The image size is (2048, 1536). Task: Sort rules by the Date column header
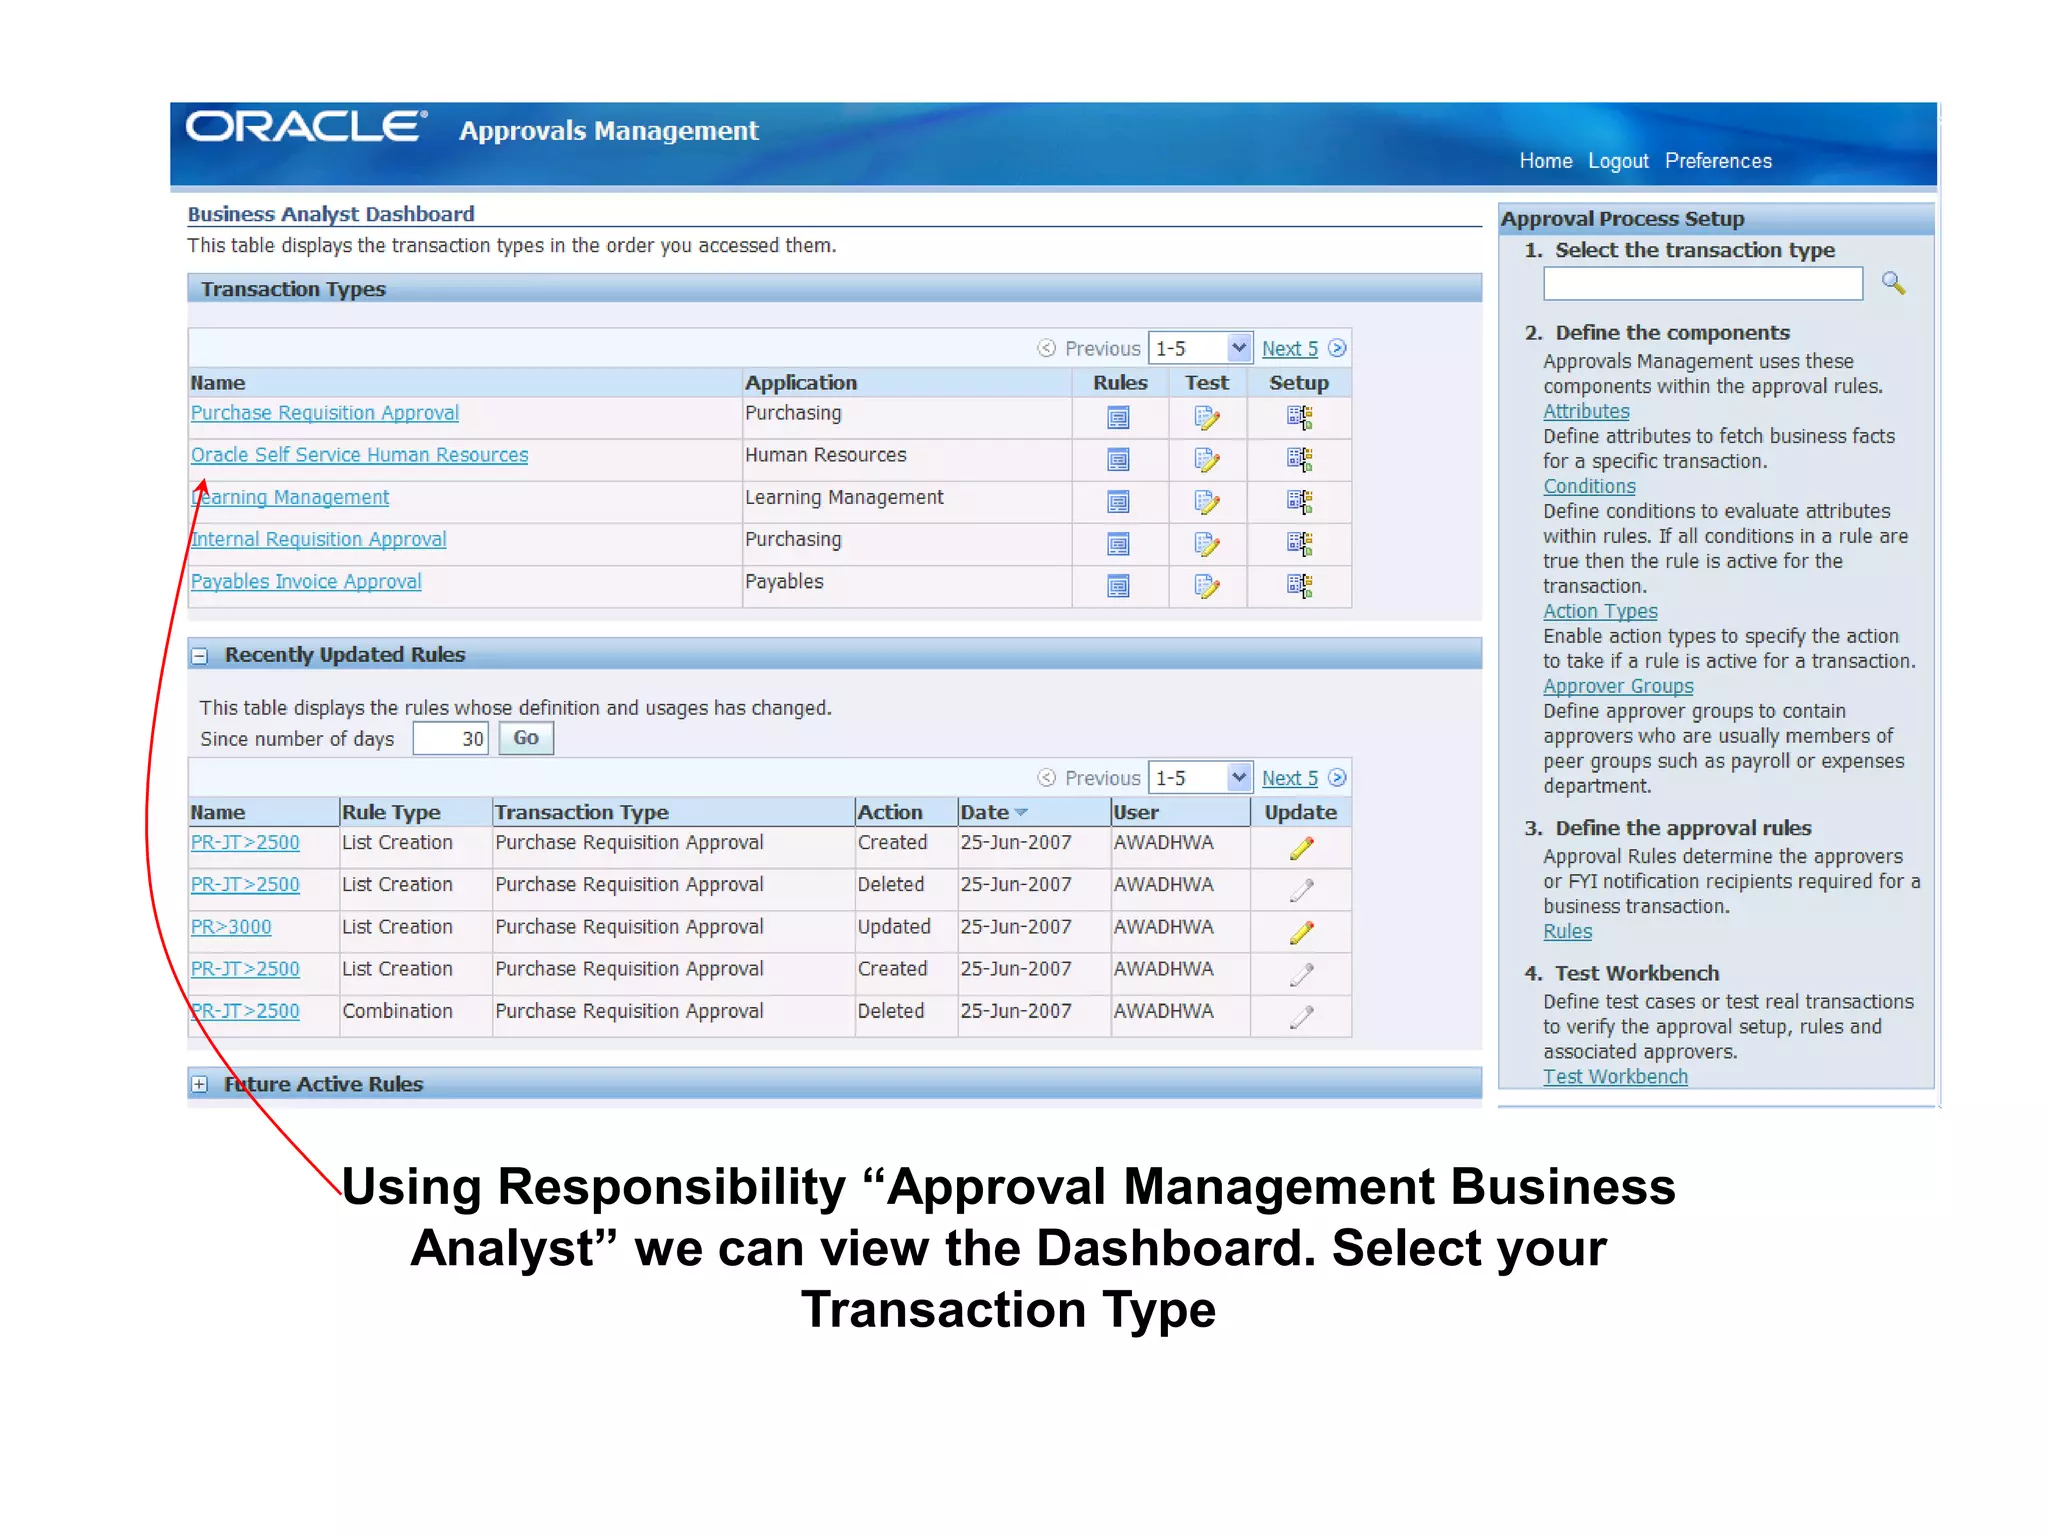point(985,813)
